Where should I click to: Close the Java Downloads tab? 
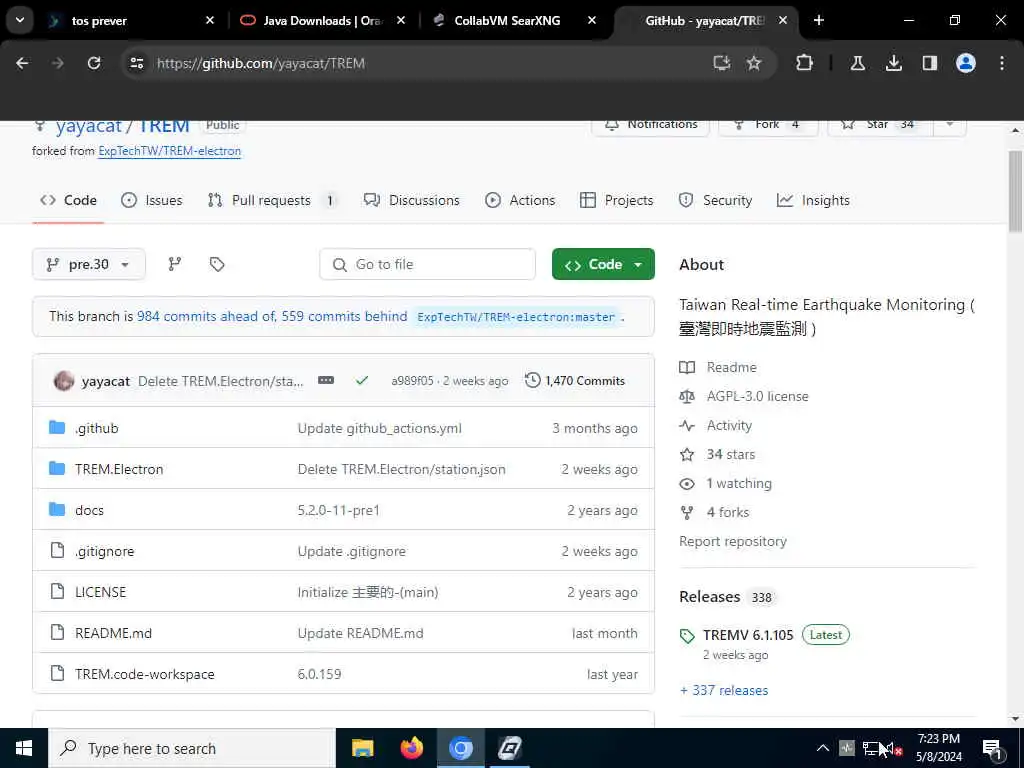tap(401, 20)
